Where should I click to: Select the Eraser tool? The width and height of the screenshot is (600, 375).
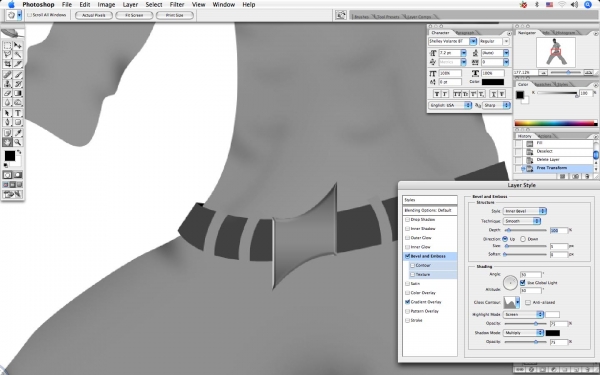[7, 93]
